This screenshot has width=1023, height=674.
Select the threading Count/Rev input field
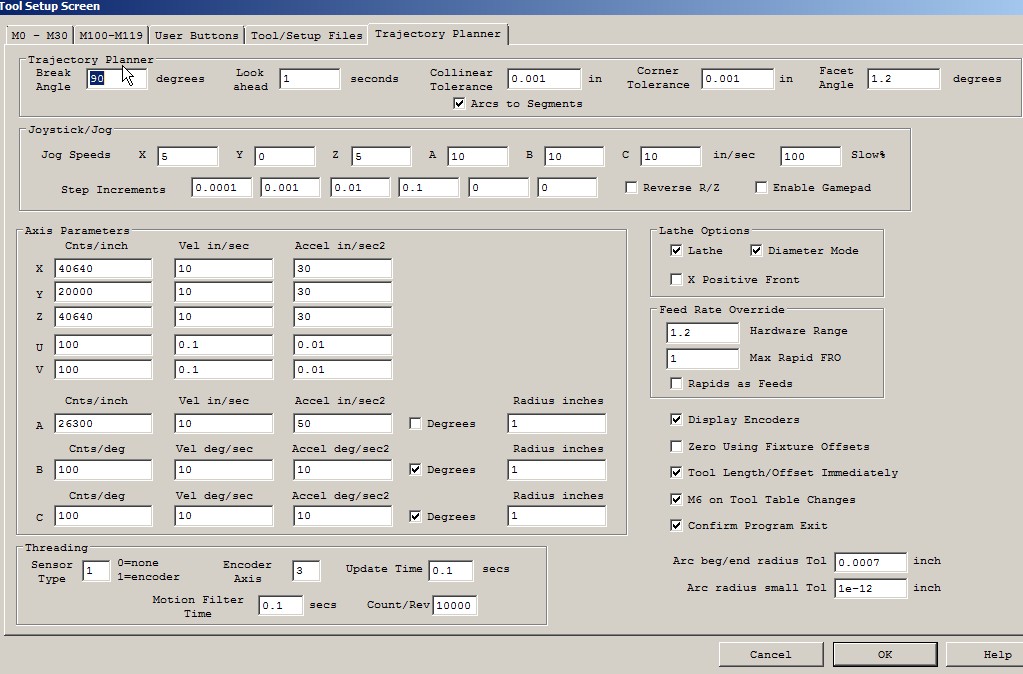tap(455, 606)
